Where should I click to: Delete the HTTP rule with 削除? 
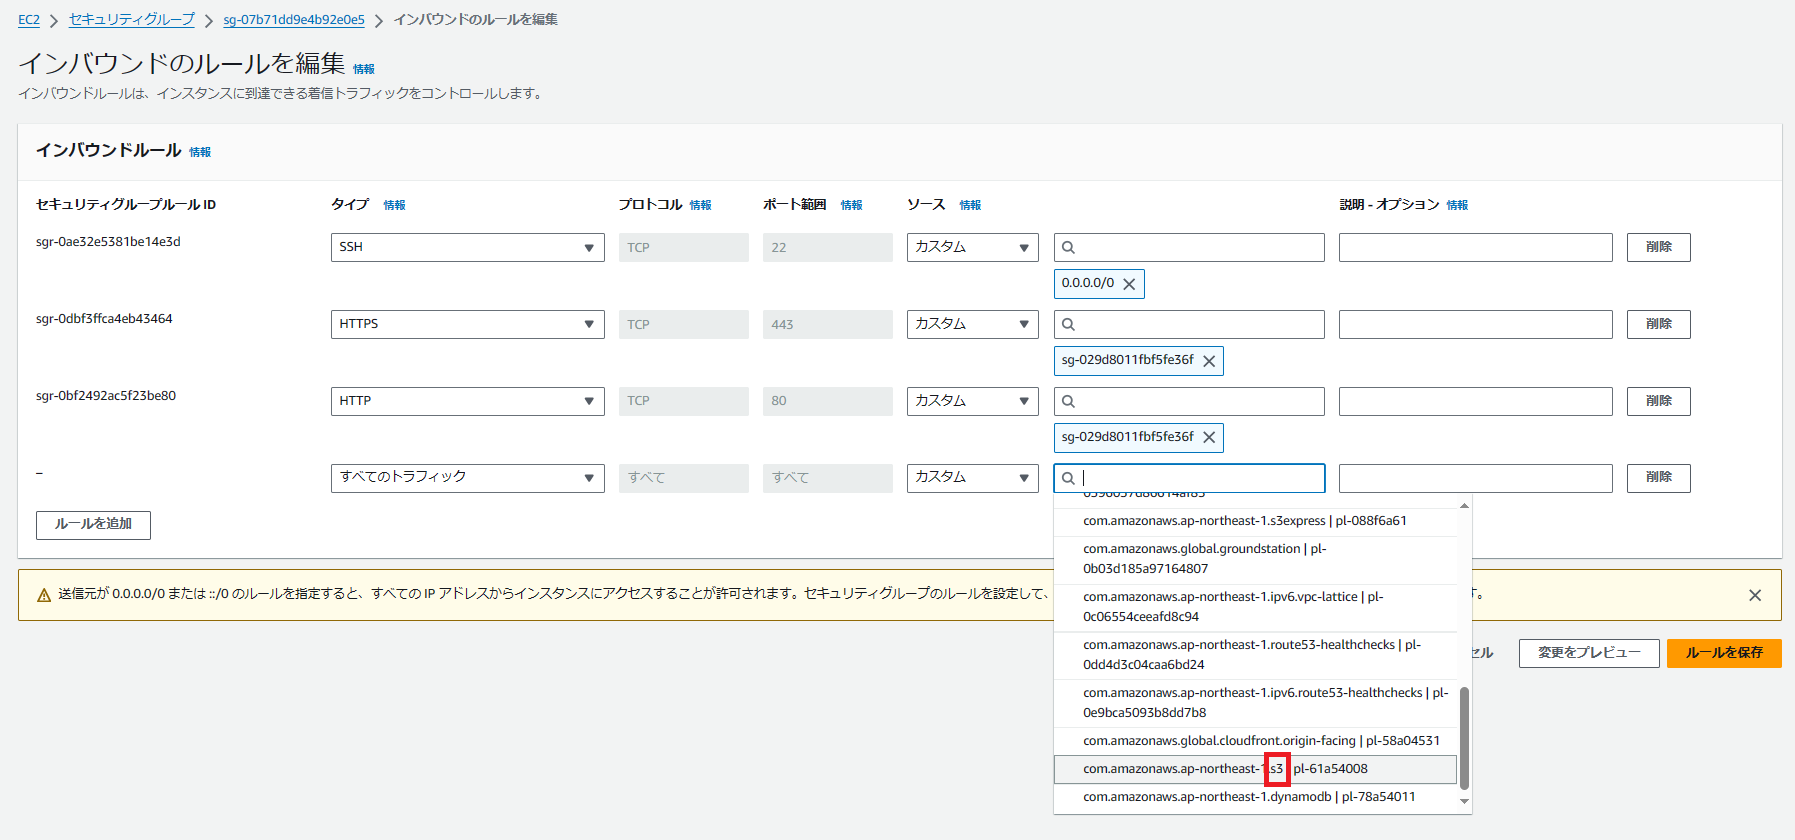pyautogui.click(x=1659, y=401)
